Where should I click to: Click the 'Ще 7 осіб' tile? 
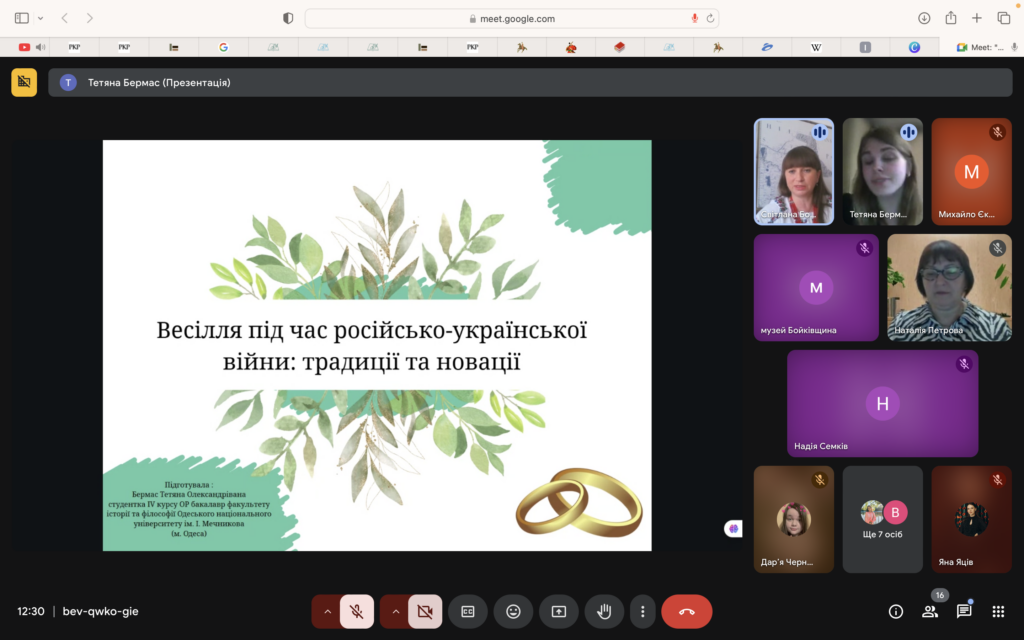pos(882,519)
